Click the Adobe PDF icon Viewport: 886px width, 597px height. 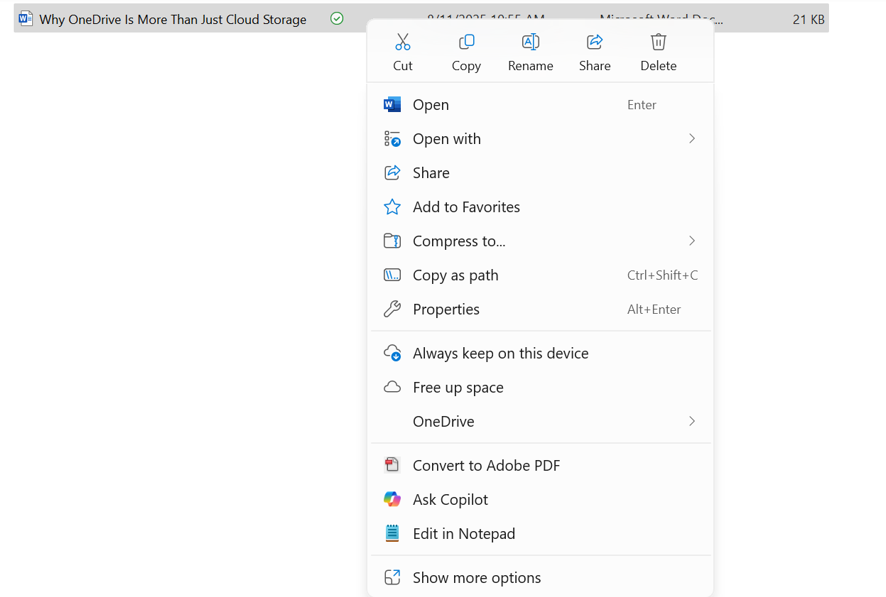click(x=392, y=465)
